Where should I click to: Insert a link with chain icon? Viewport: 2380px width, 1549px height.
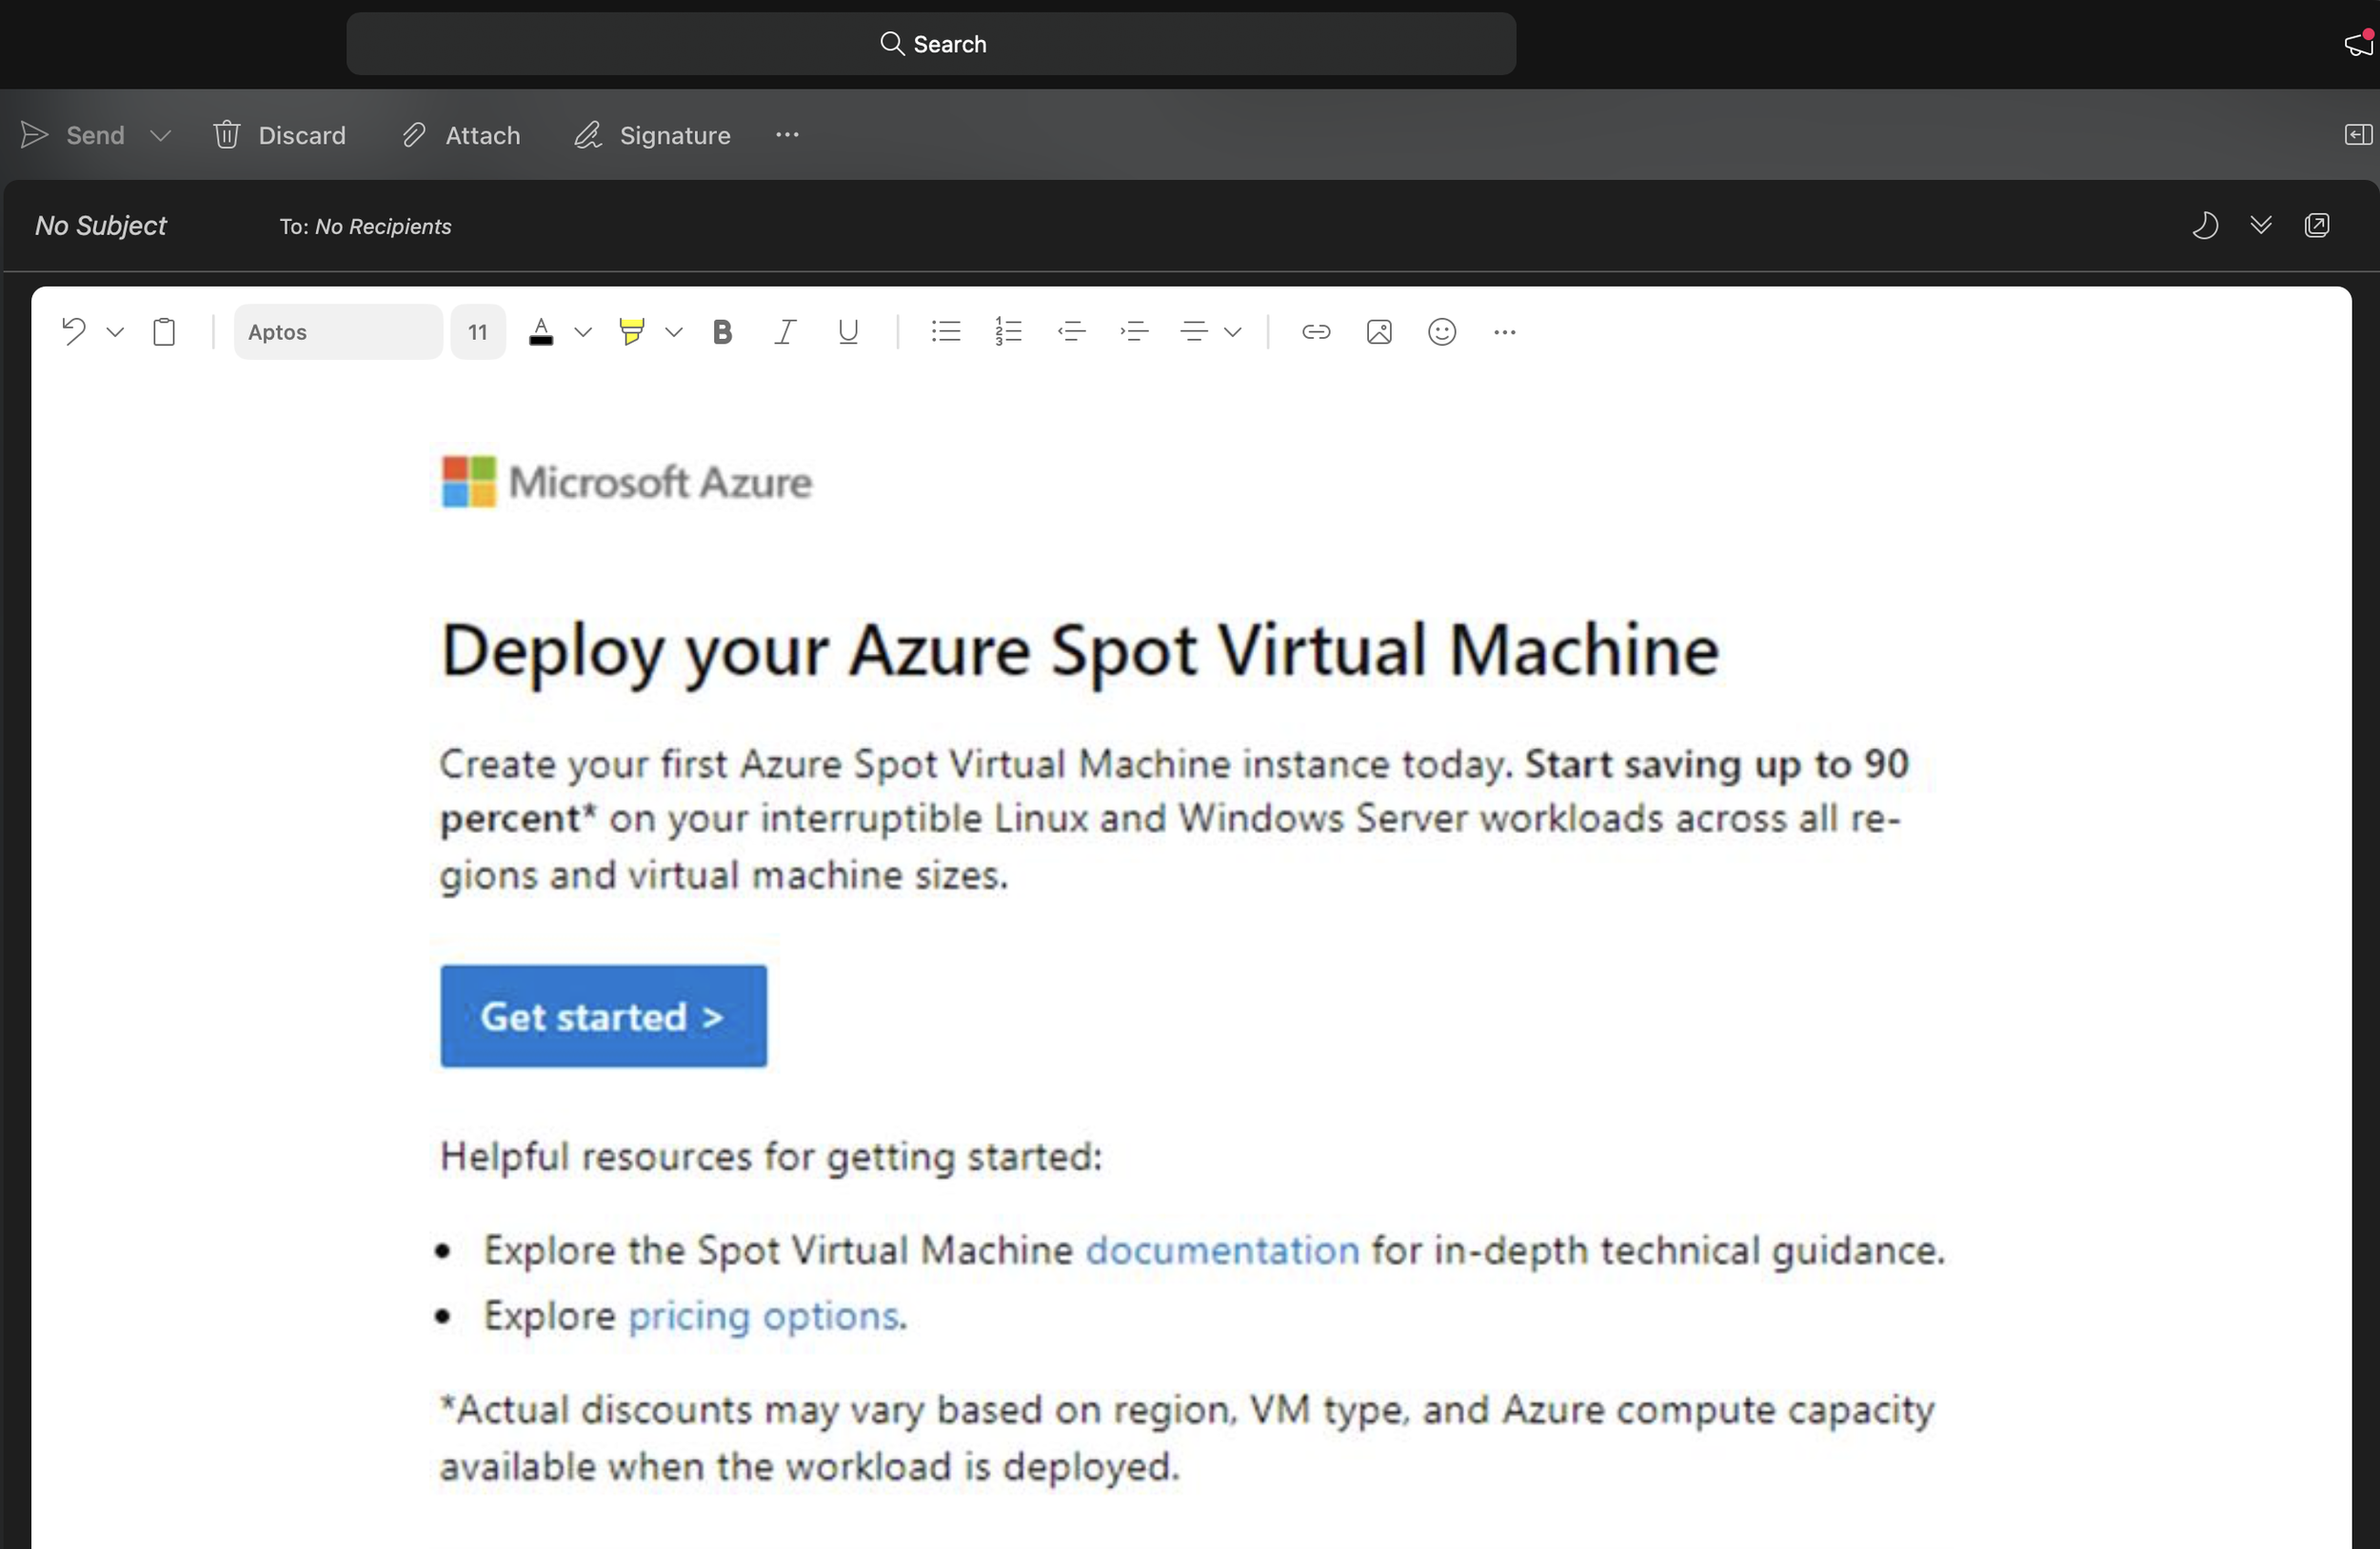pos(1315,332)
